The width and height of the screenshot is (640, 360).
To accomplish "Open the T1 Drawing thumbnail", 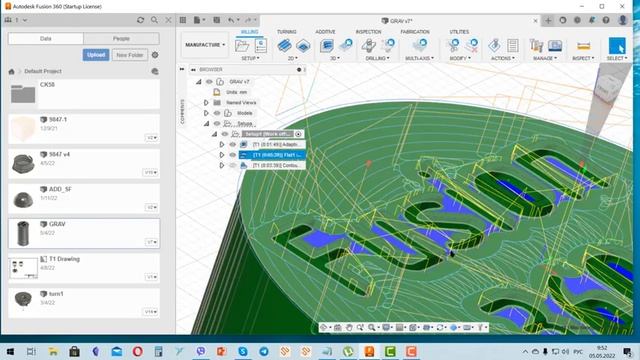I will point(23,268).
